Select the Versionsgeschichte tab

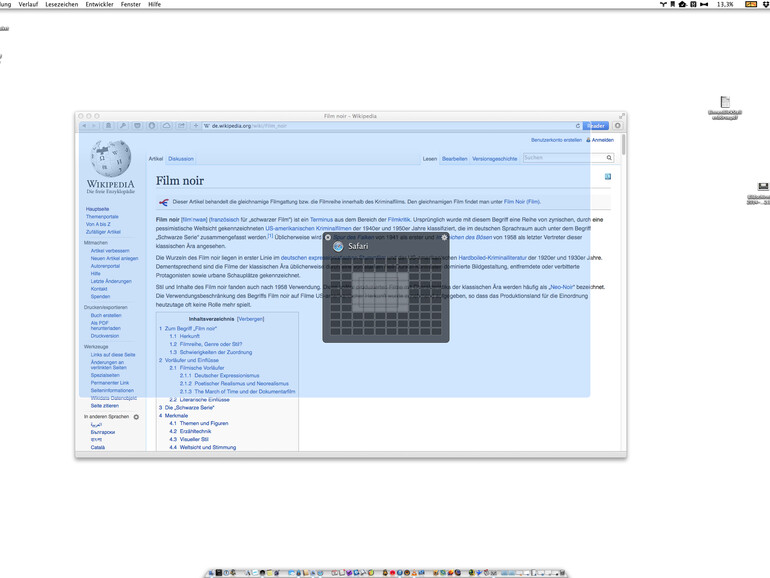494,159
